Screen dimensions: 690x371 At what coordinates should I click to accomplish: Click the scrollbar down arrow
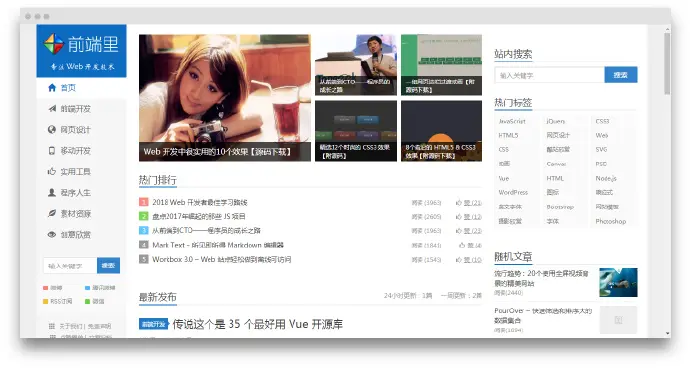[x=668, y=334]
